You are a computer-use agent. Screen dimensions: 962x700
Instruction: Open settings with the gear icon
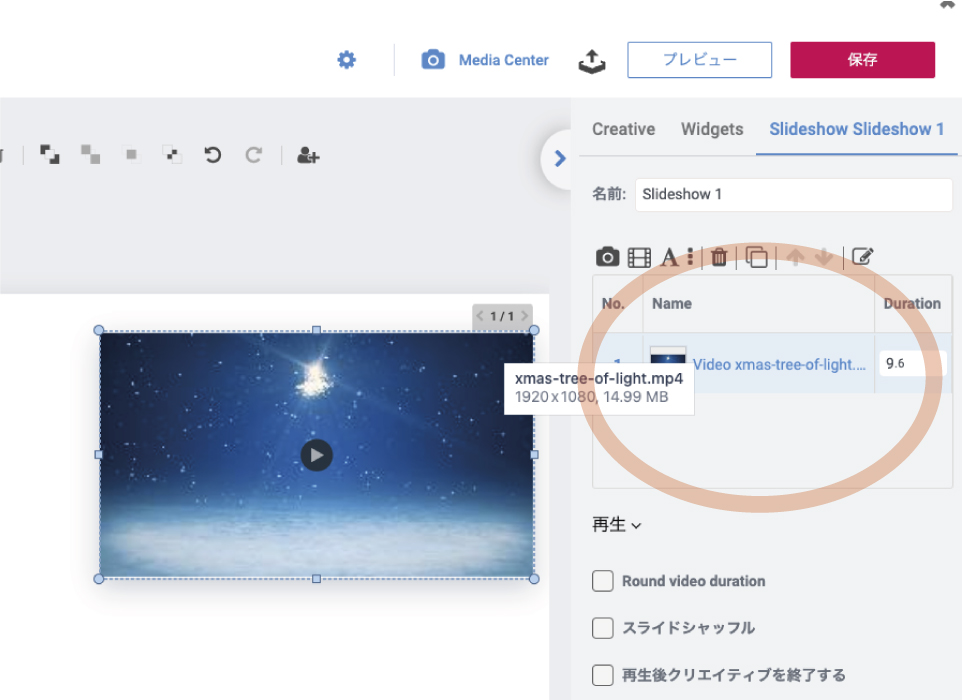pyautogui.click(x=346, y=60)
